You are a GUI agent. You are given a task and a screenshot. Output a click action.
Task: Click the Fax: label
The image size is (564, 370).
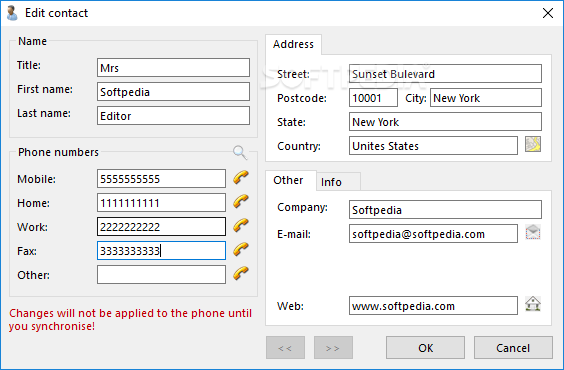click(27, 251)
